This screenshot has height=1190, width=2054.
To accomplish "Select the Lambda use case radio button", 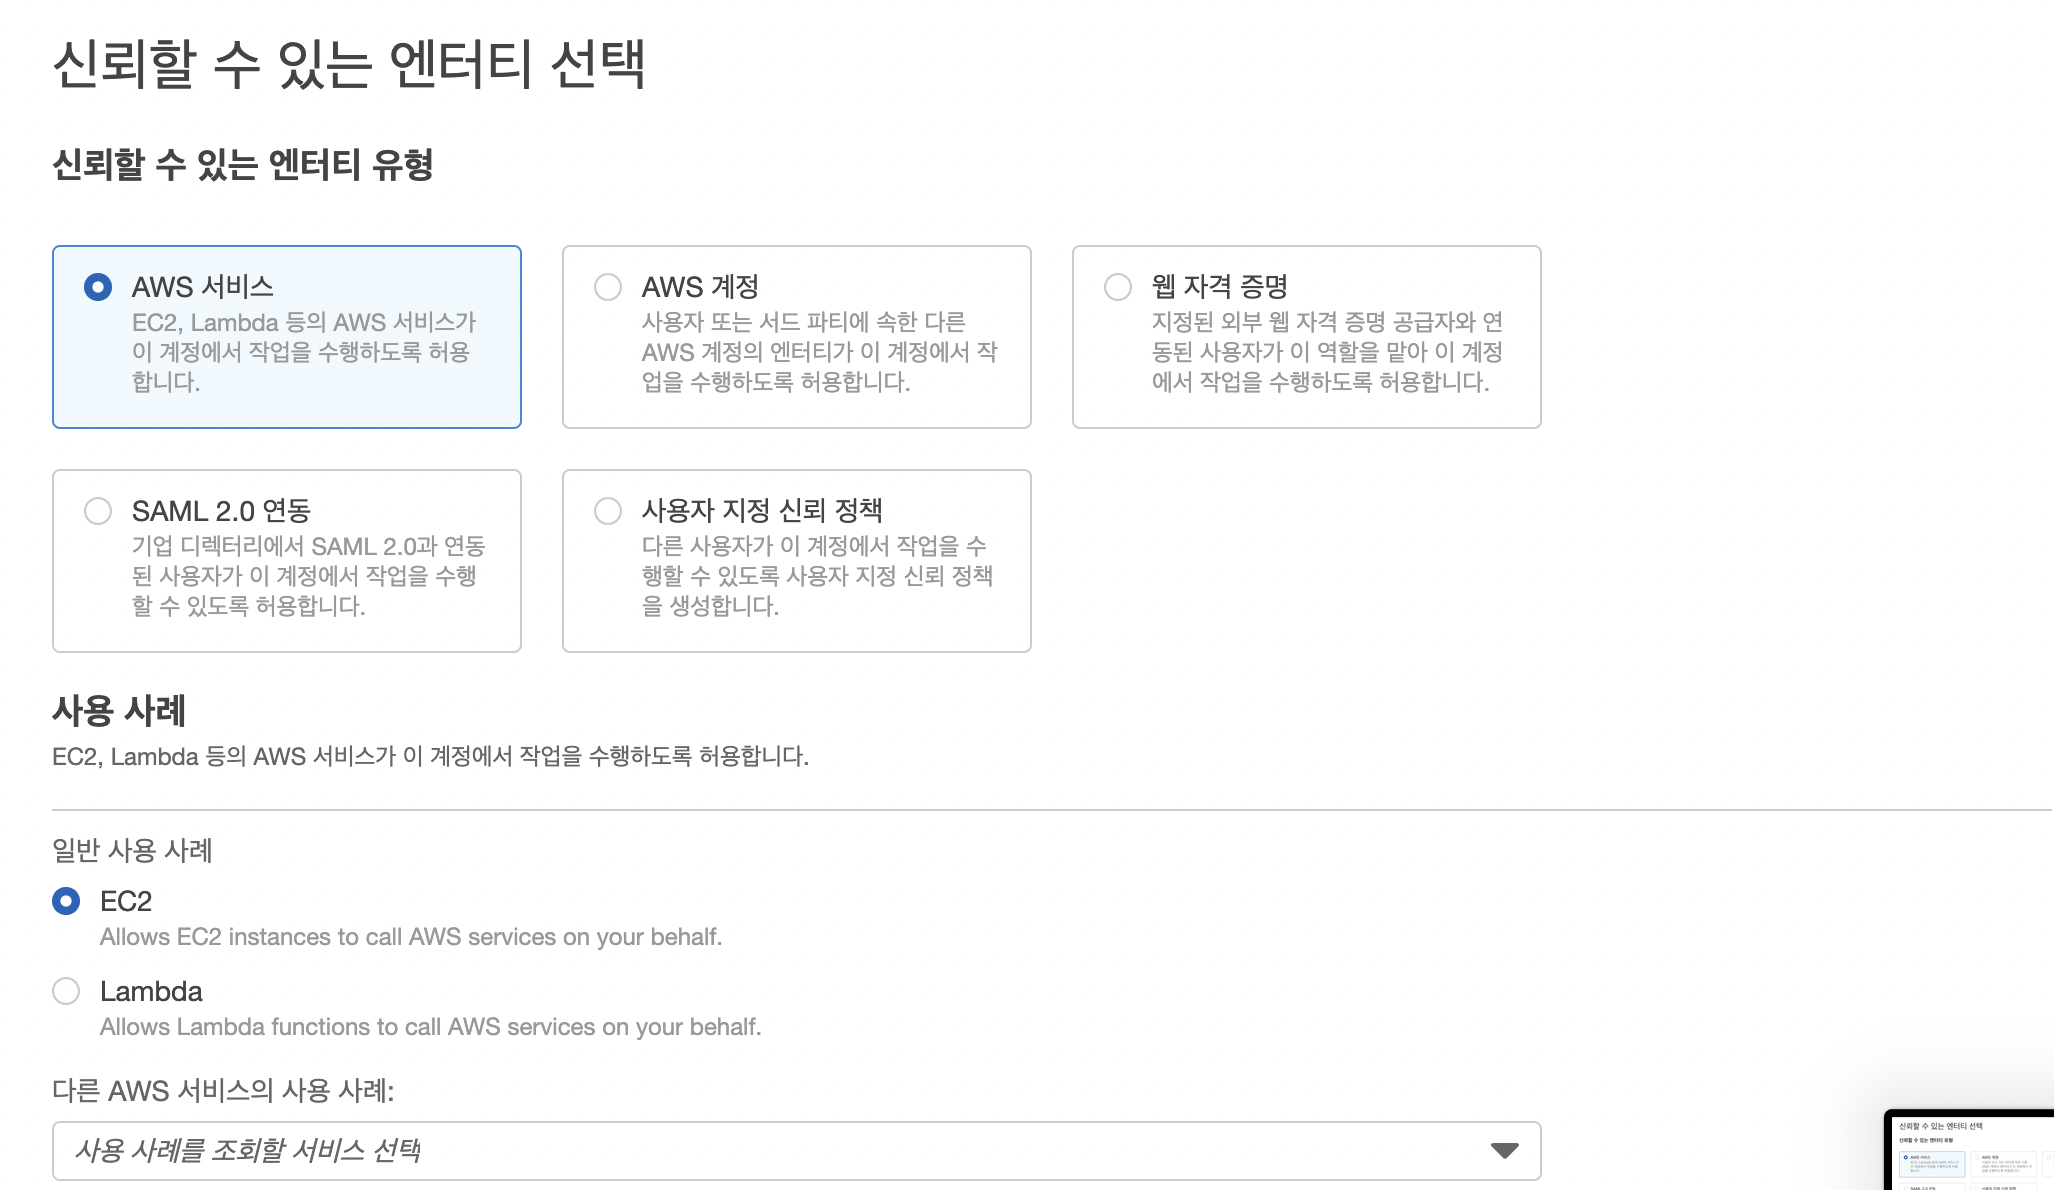I will click(66, 991).
